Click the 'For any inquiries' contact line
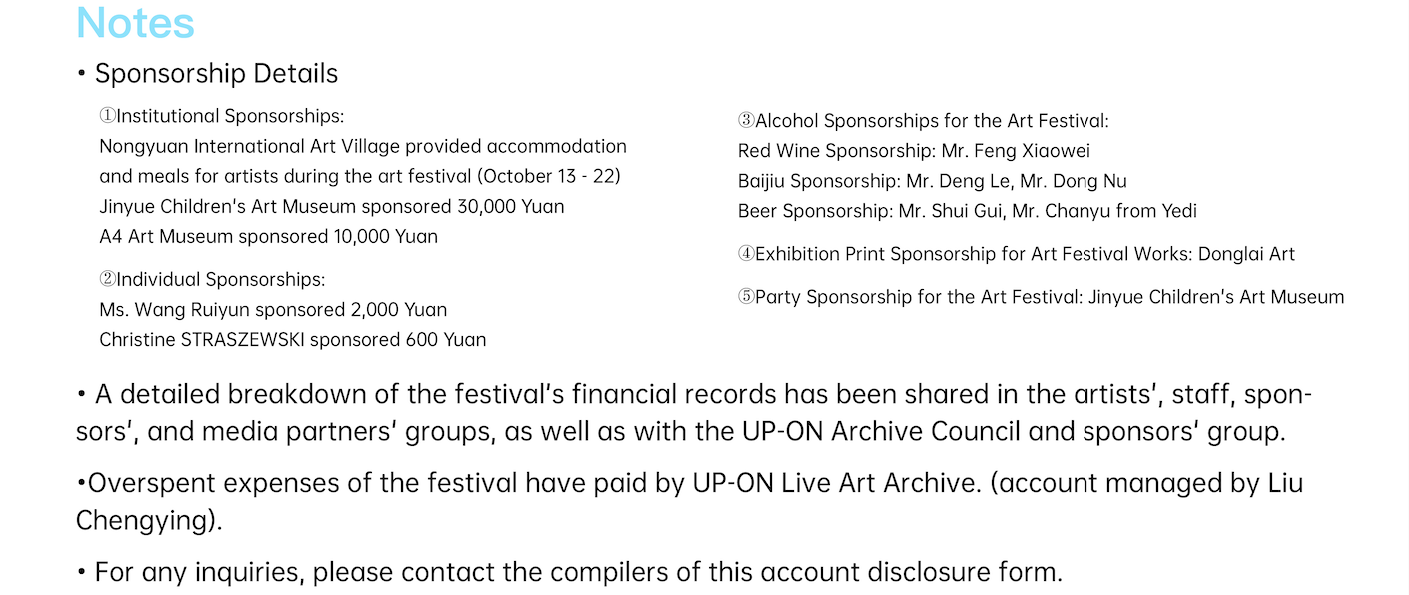The width and height of the screenshot is (1409, 595). pyautogui.click(x=570, y=573)
